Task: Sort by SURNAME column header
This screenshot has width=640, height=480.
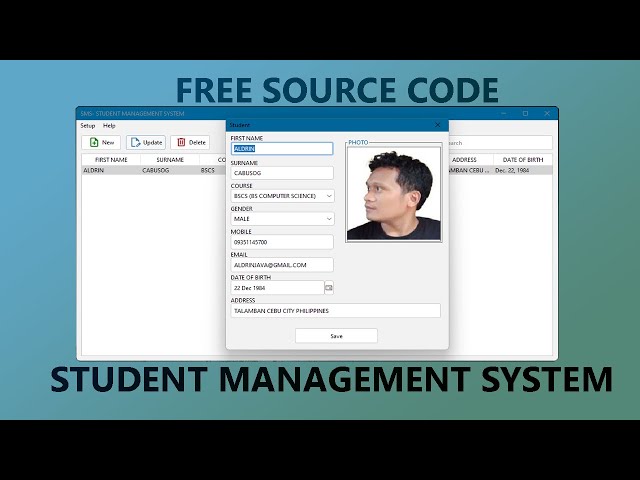Action: (170, 160)
